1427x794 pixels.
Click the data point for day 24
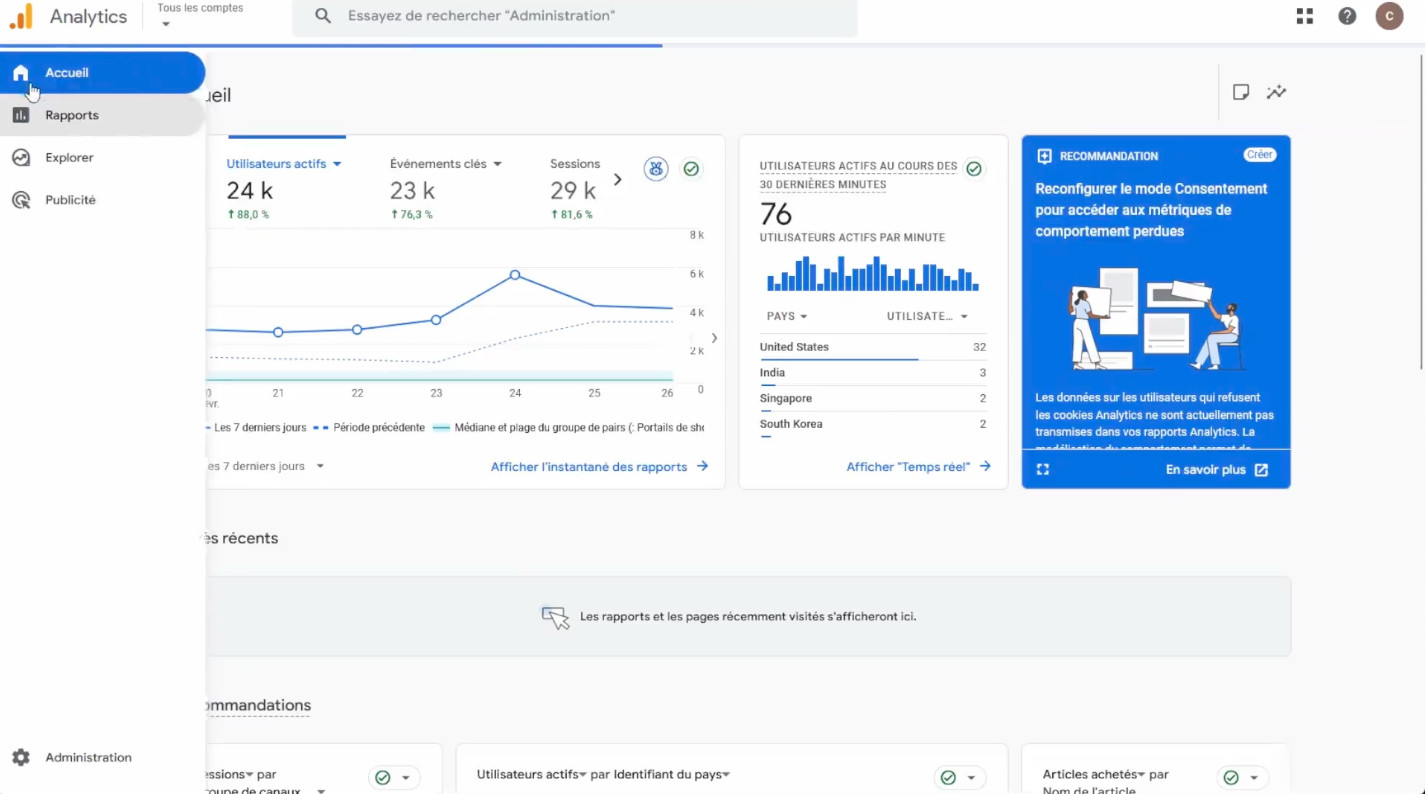[x=515, y=274]
